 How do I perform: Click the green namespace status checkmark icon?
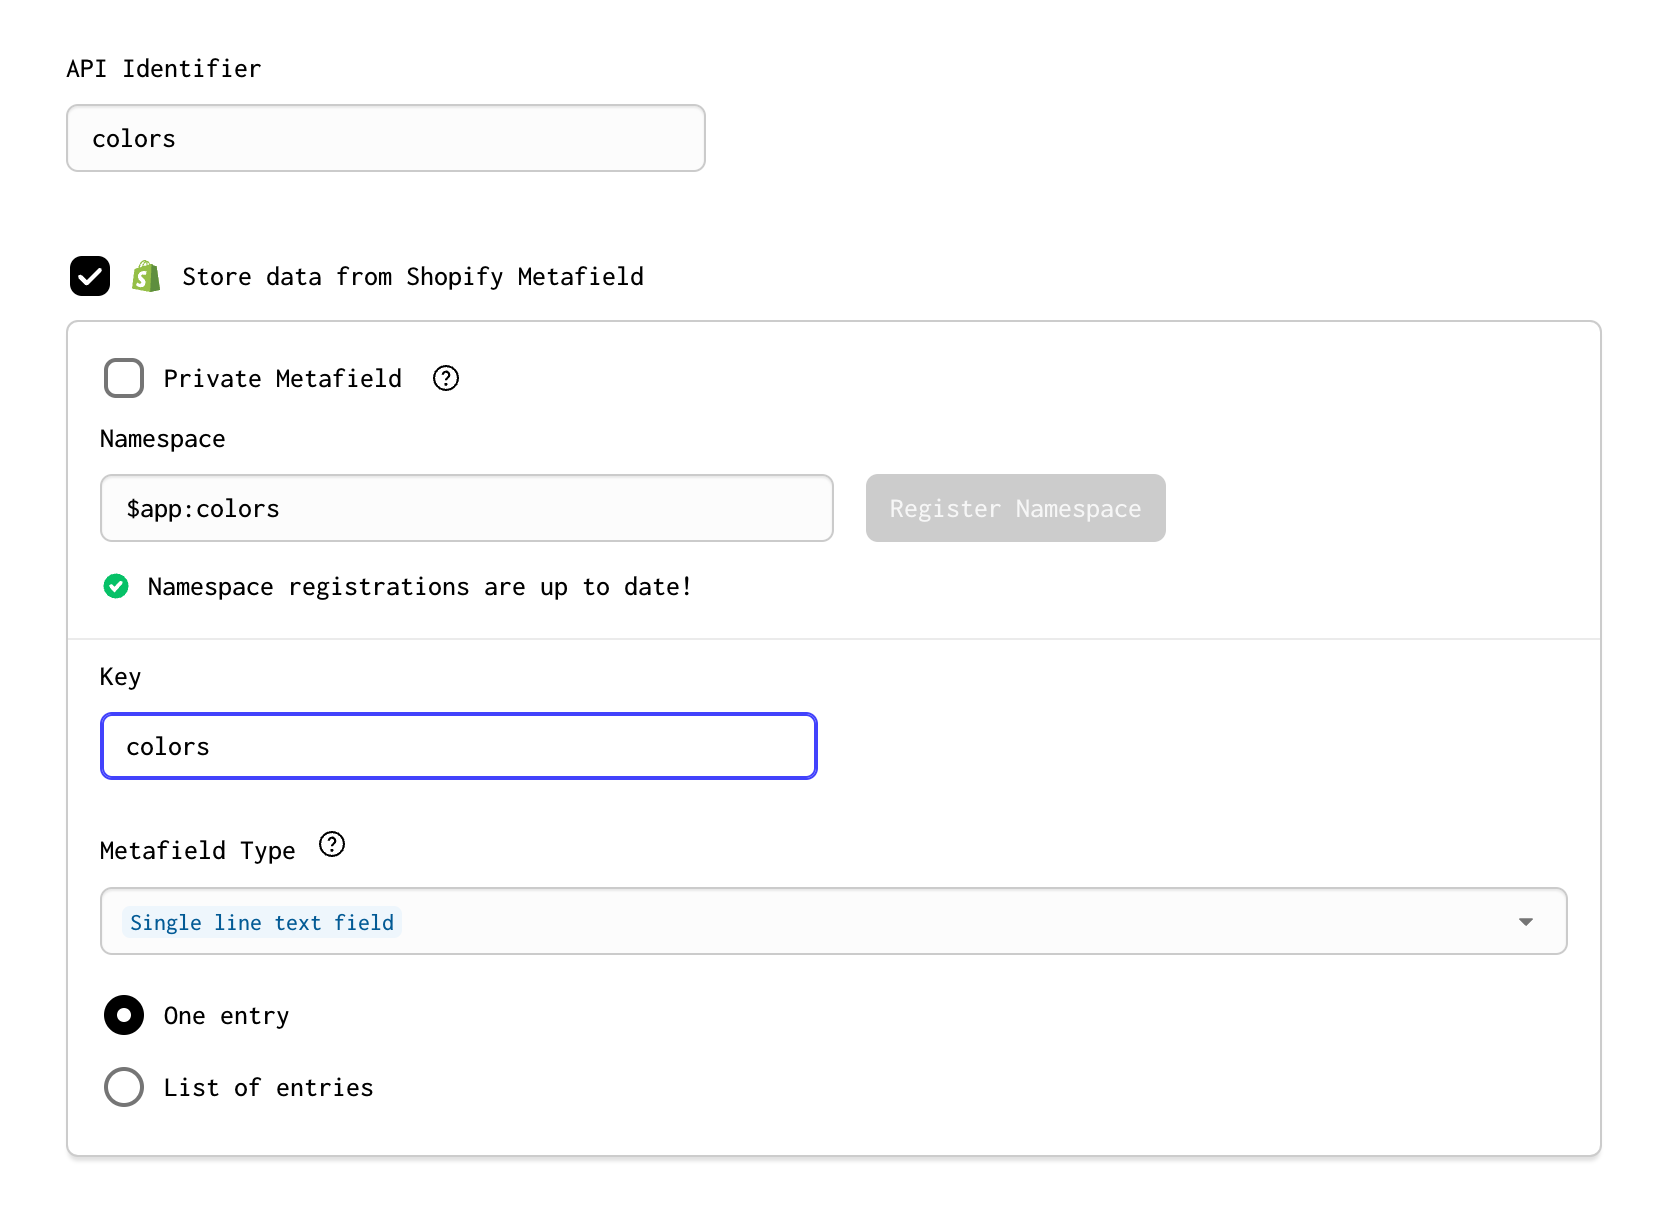tap(116, 586)
